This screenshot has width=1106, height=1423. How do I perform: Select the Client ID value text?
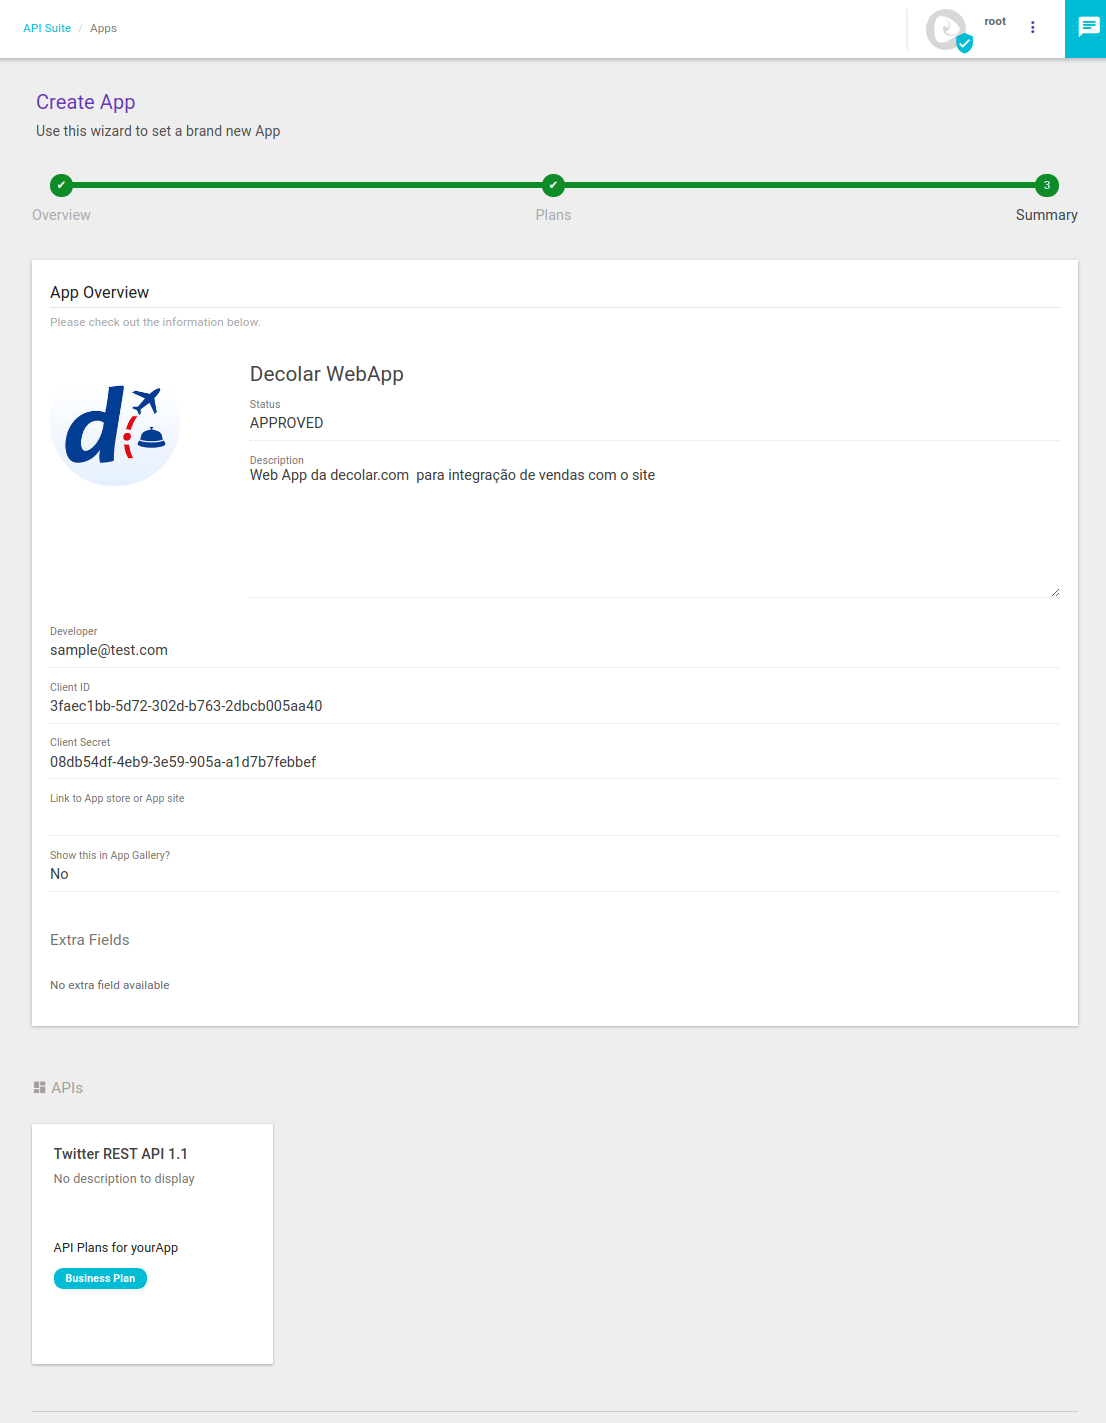point(186,706)
